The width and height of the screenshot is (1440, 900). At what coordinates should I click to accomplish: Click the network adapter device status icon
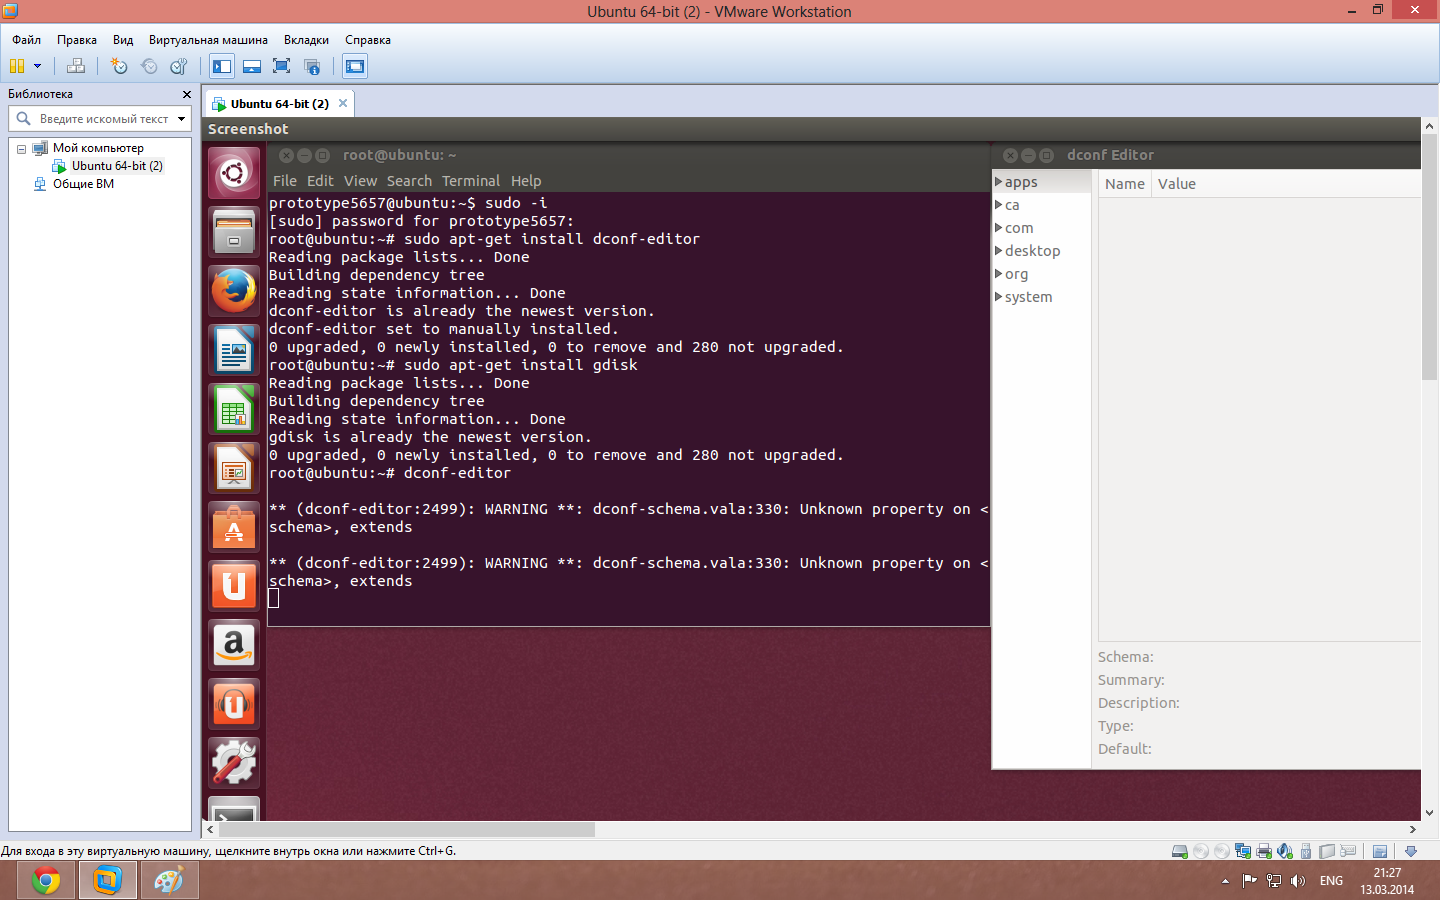(x=1243, y=852)
